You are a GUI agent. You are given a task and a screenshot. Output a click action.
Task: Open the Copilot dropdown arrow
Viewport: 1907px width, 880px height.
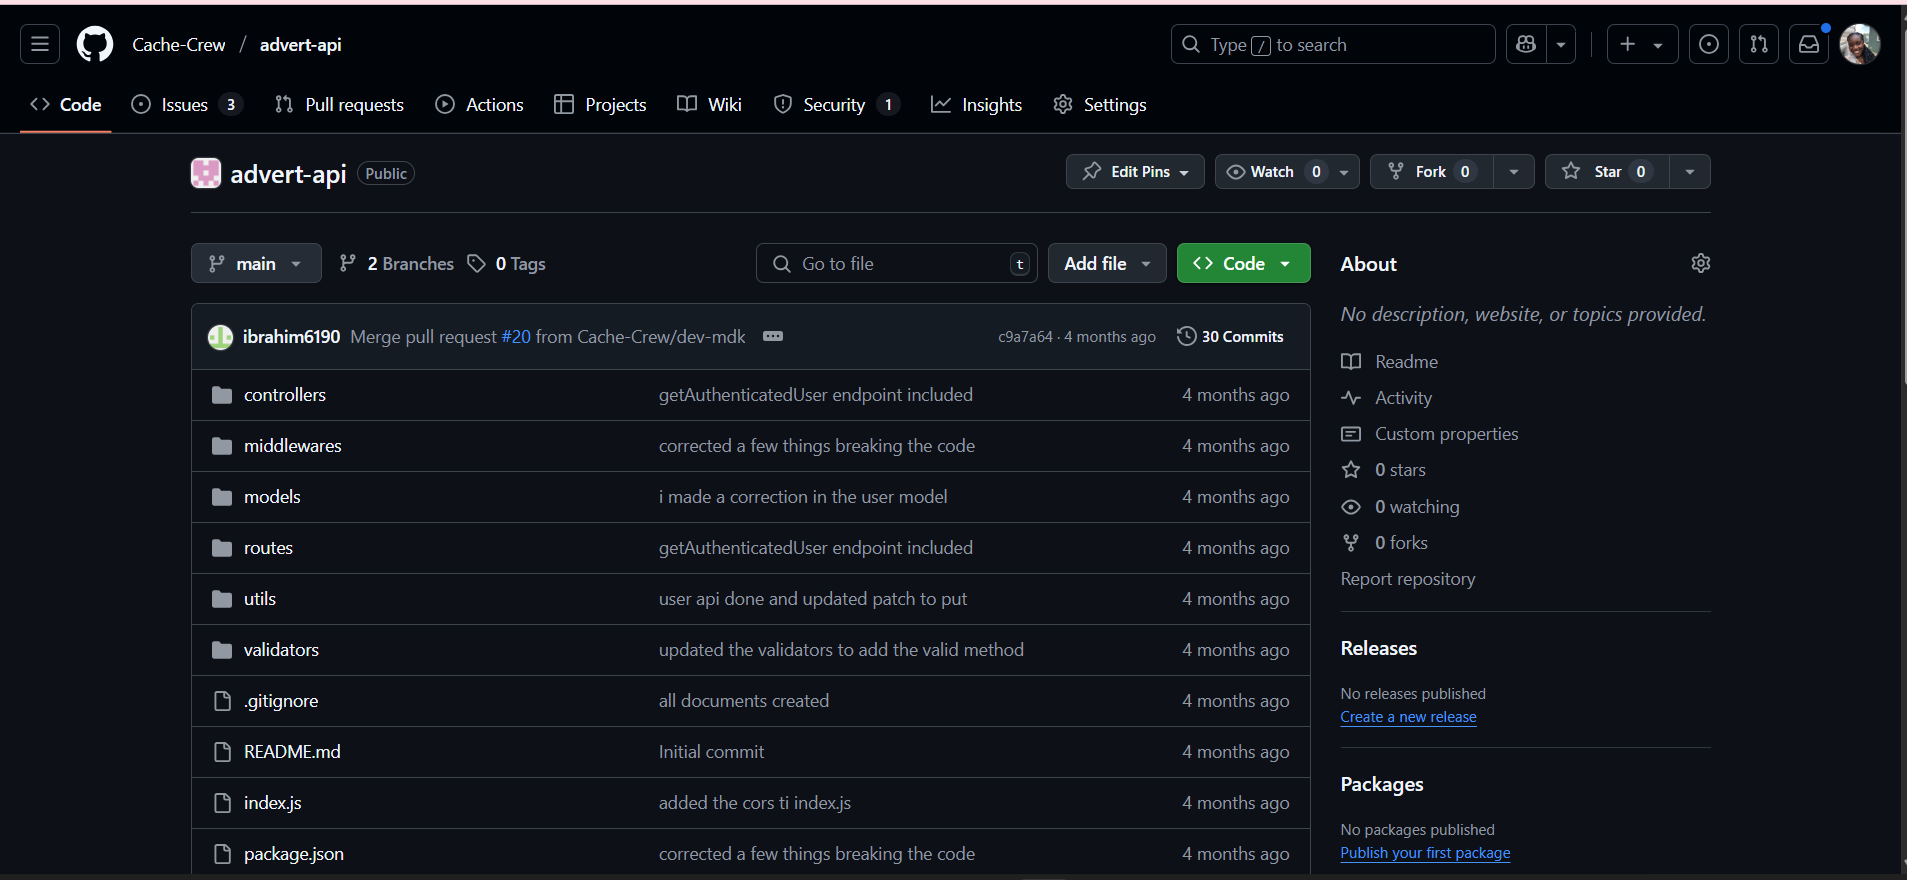pyautogui.click(x=1561, y=44)
